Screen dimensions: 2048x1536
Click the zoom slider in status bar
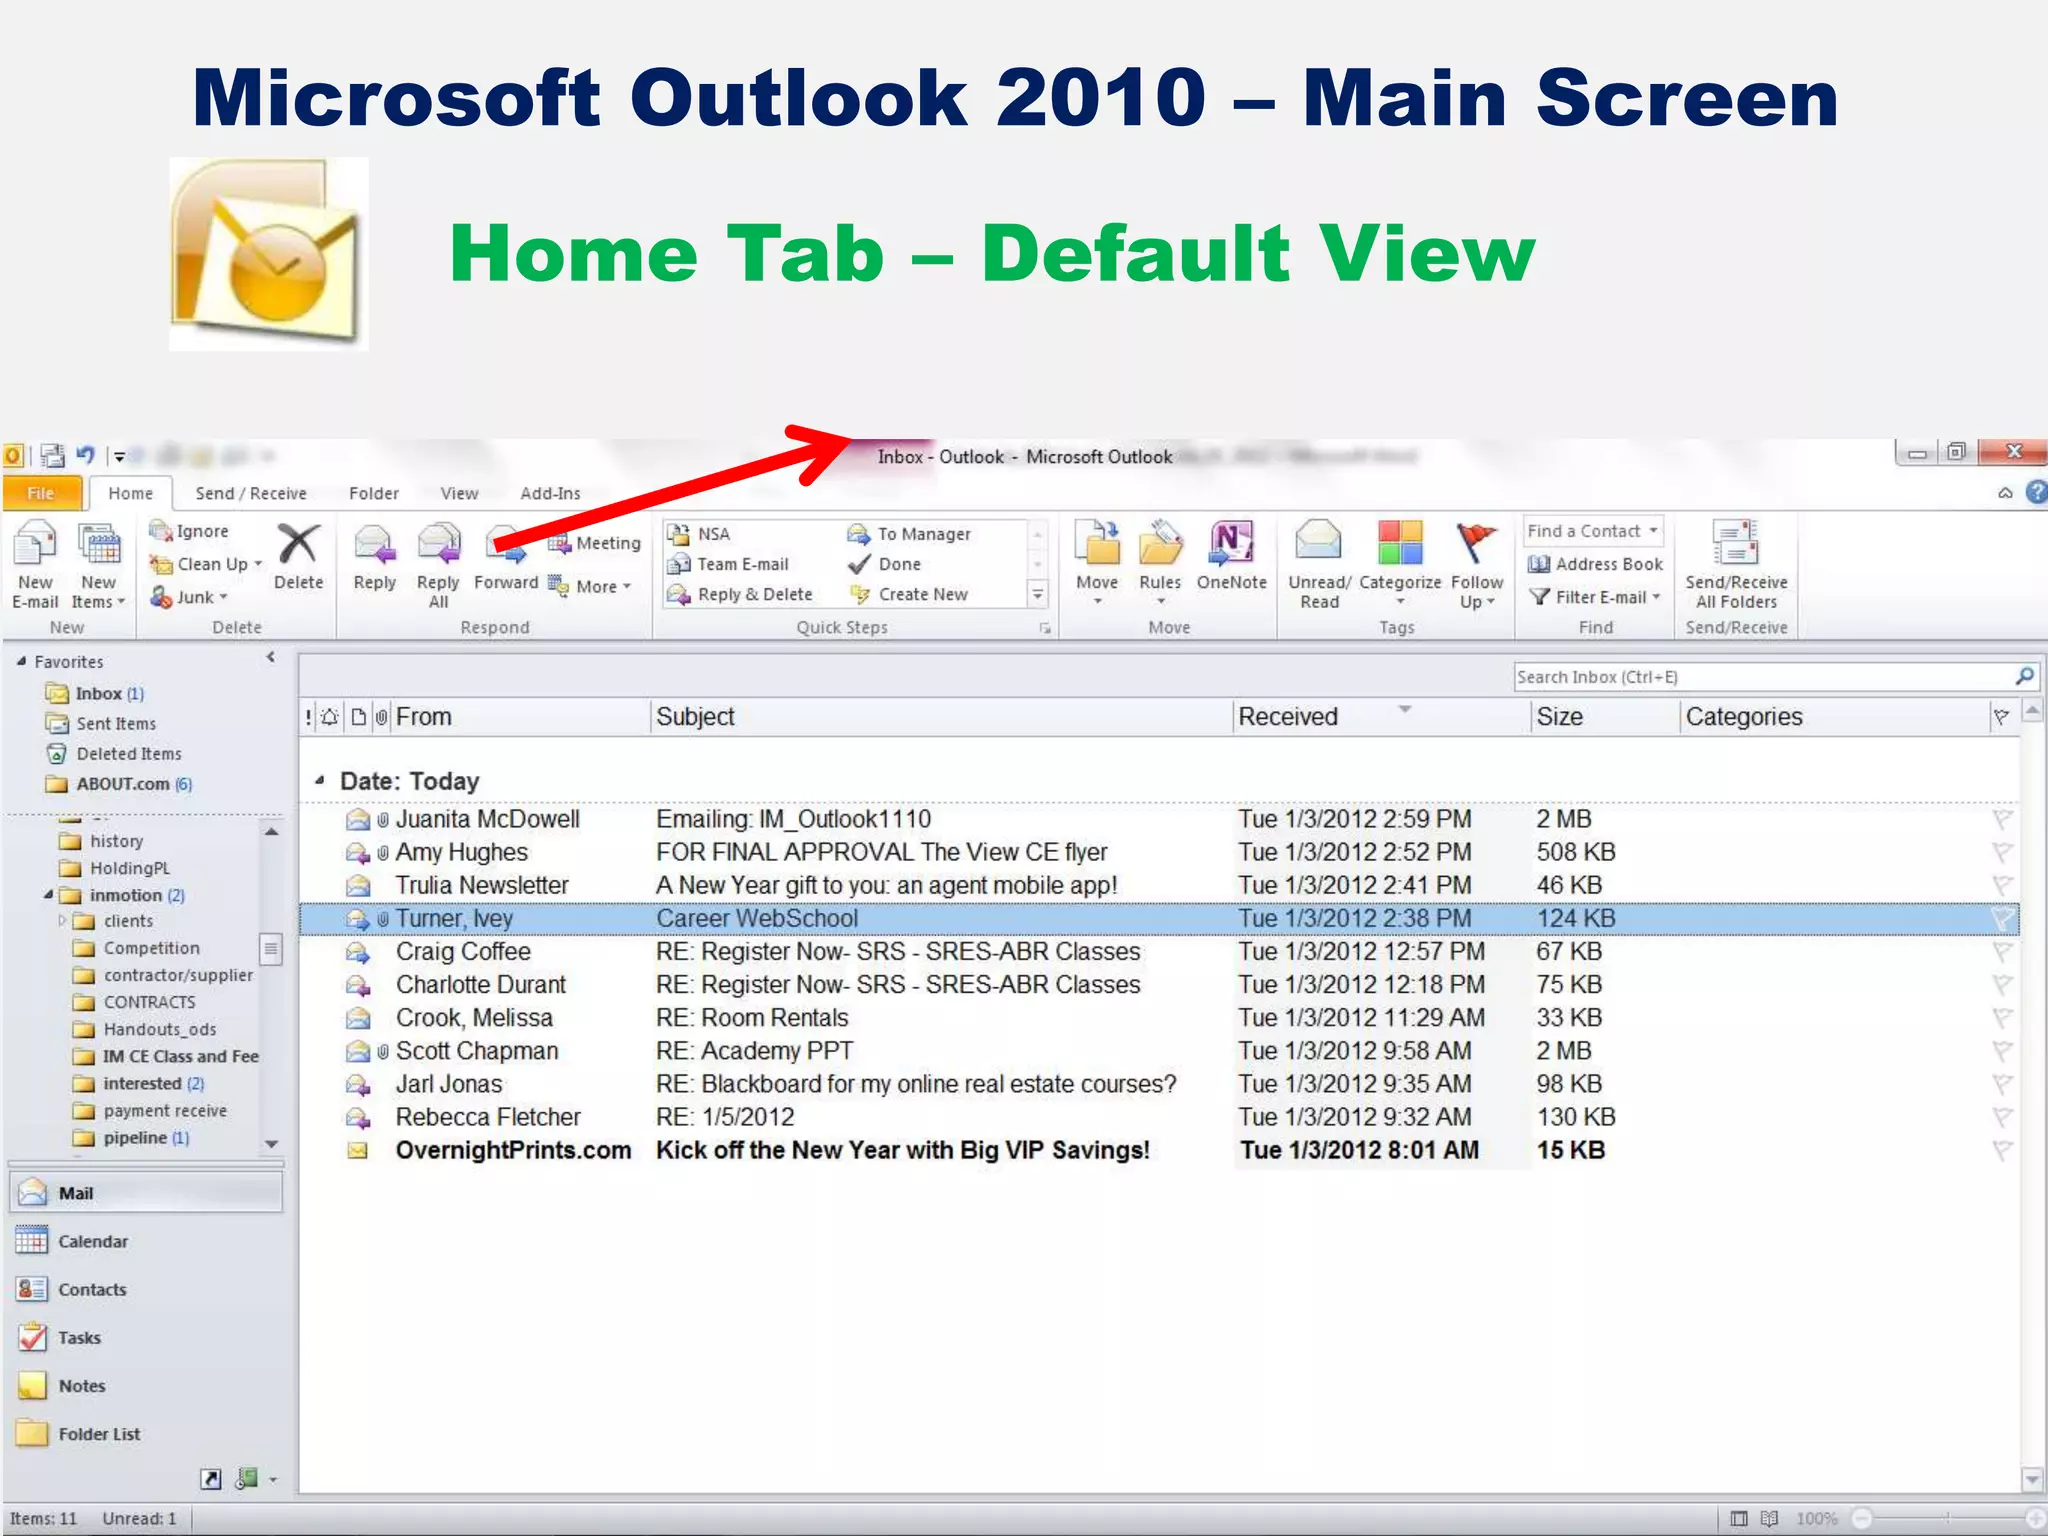[x=1947, y=1518]
